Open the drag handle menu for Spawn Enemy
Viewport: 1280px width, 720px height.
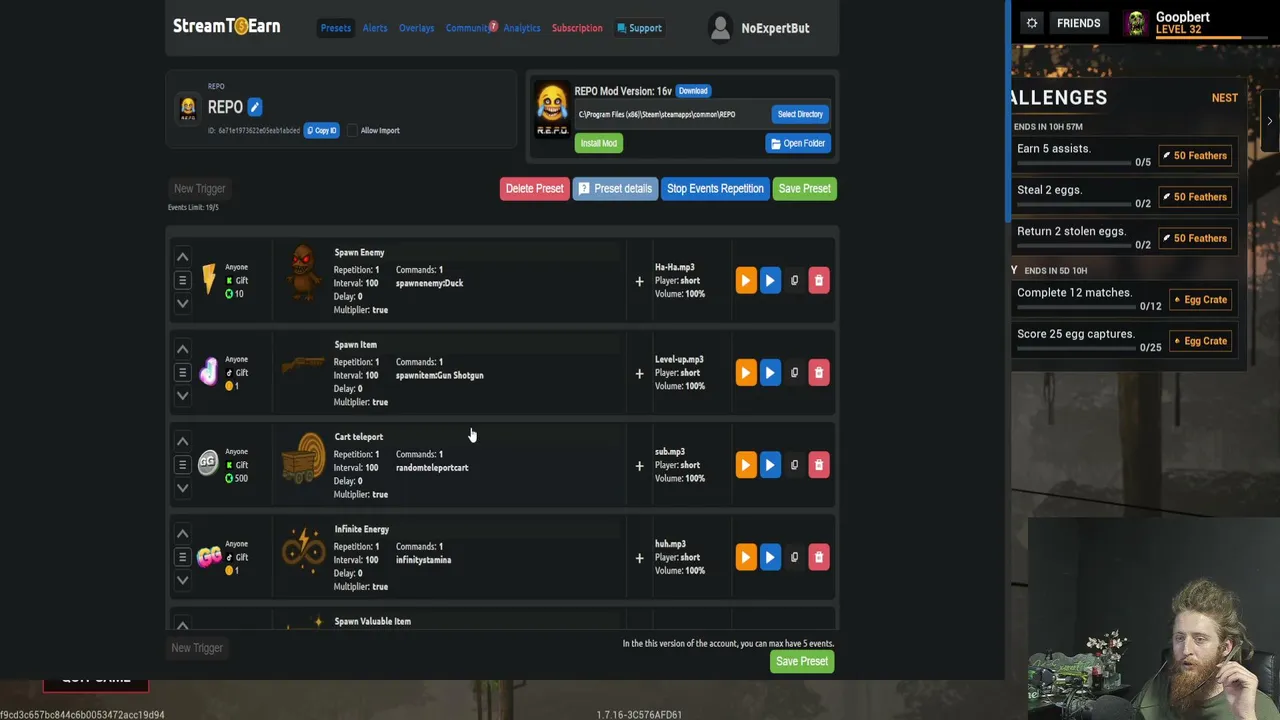[x=182, y=281]
